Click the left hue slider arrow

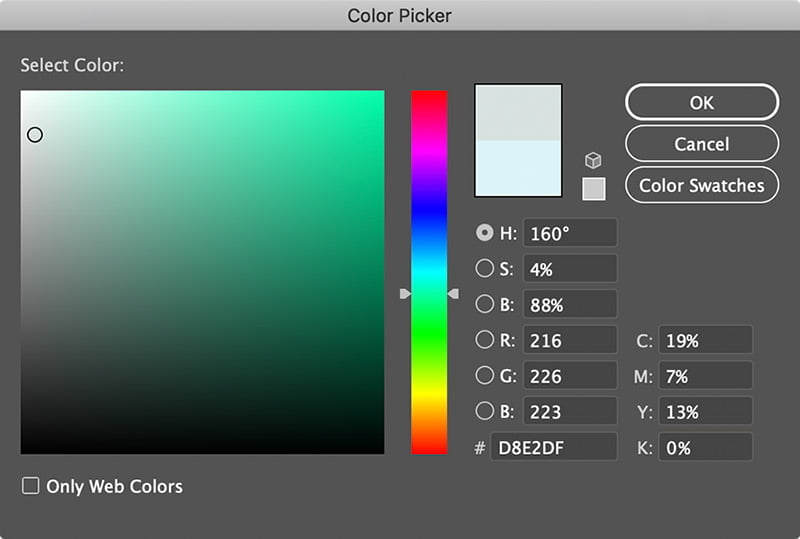[x=405, y=294]
